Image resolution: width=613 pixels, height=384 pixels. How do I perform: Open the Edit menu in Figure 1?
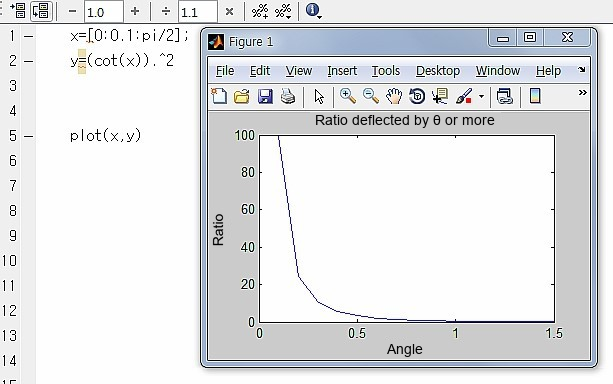point(260,71)
